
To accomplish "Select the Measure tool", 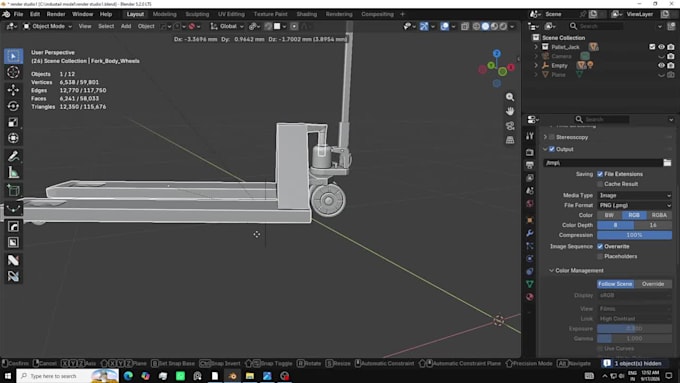I will pos(13,173).
